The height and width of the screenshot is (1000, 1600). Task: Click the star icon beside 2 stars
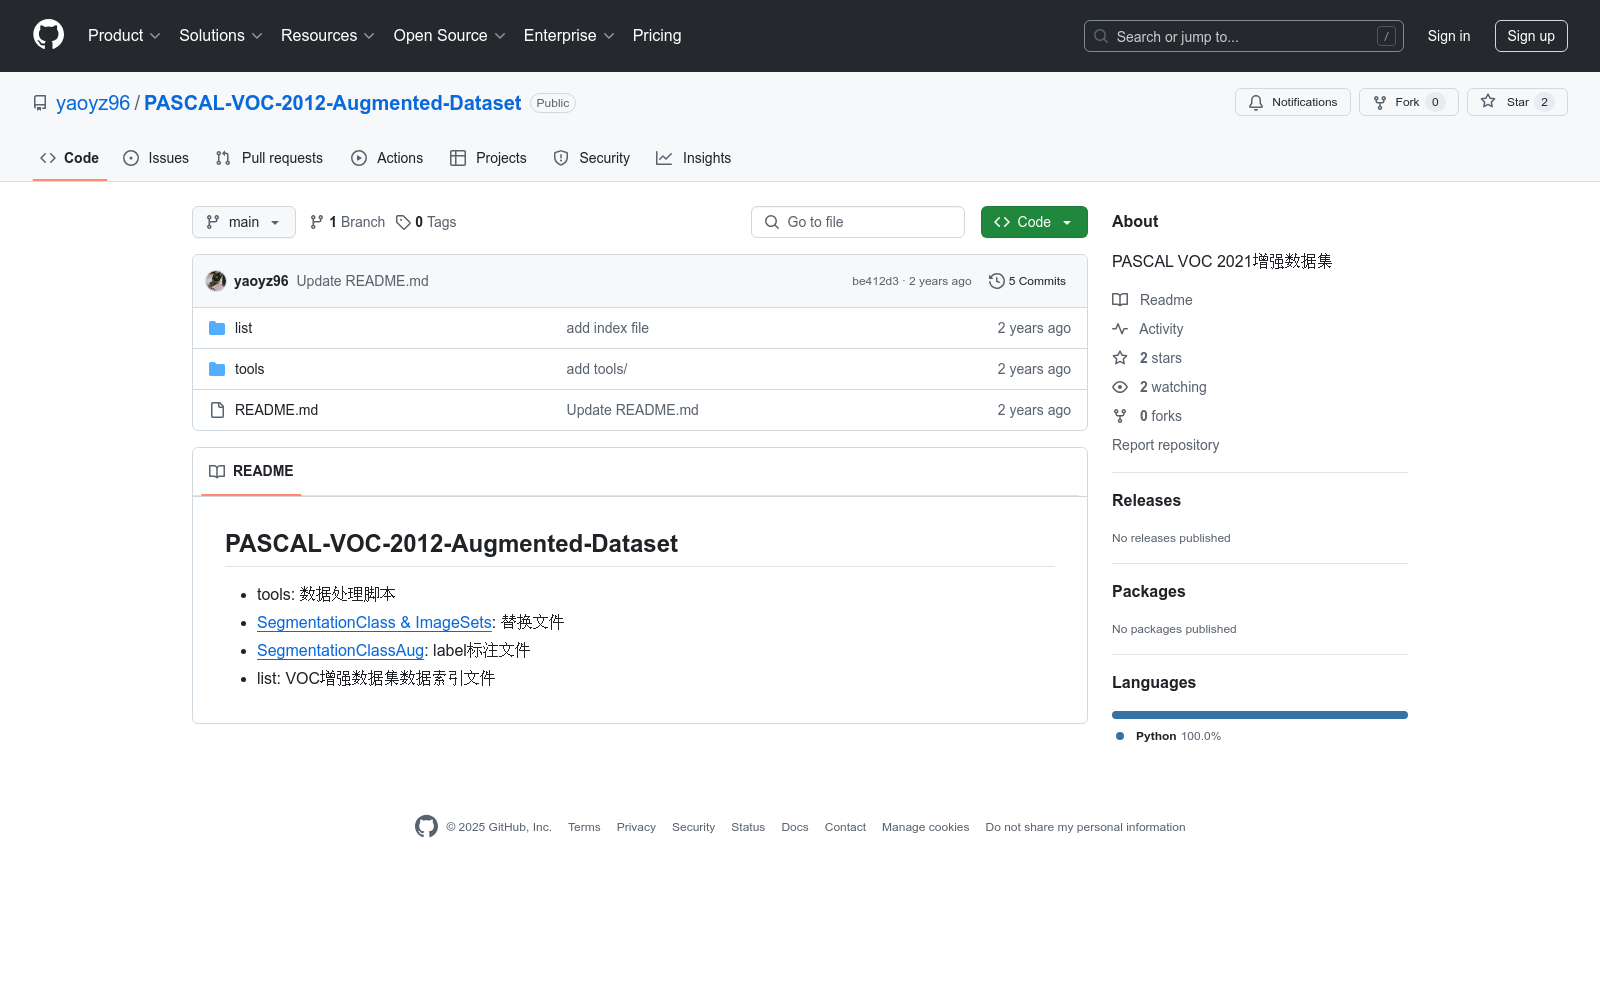(x=1120, y=358)
